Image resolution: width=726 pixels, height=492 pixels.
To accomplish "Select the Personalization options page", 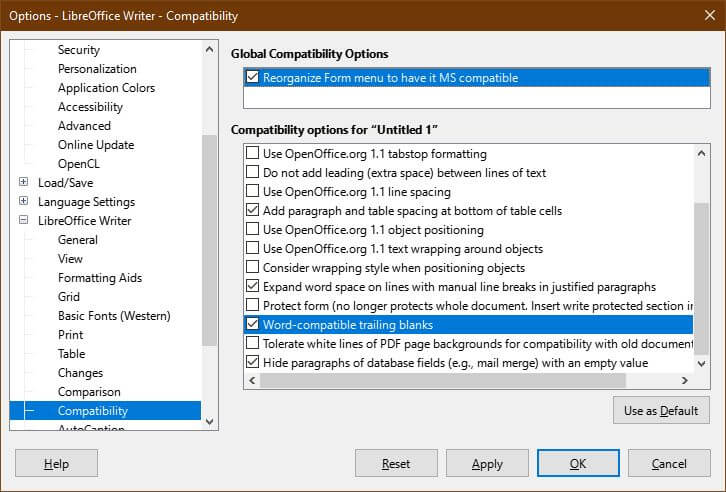I will point(97,69).
